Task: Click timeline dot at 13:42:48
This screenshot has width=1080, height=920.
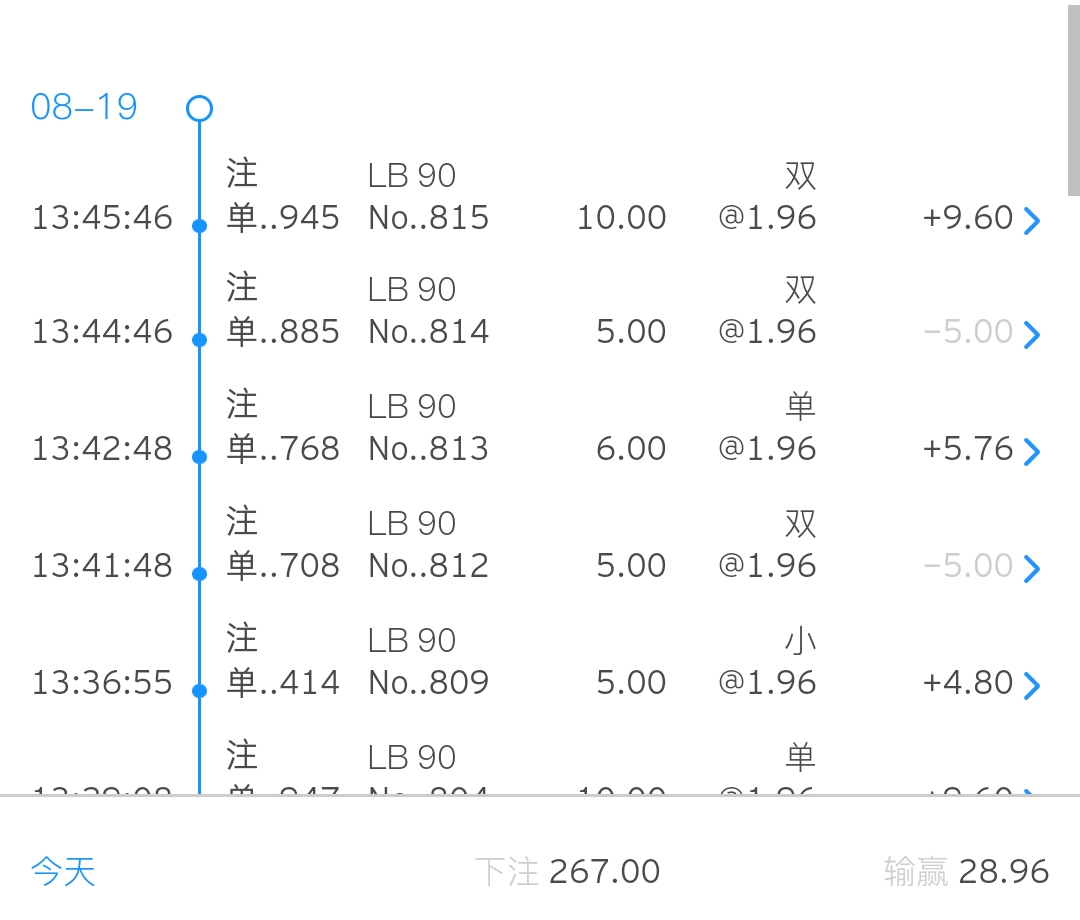Action: tap(199, 457)
